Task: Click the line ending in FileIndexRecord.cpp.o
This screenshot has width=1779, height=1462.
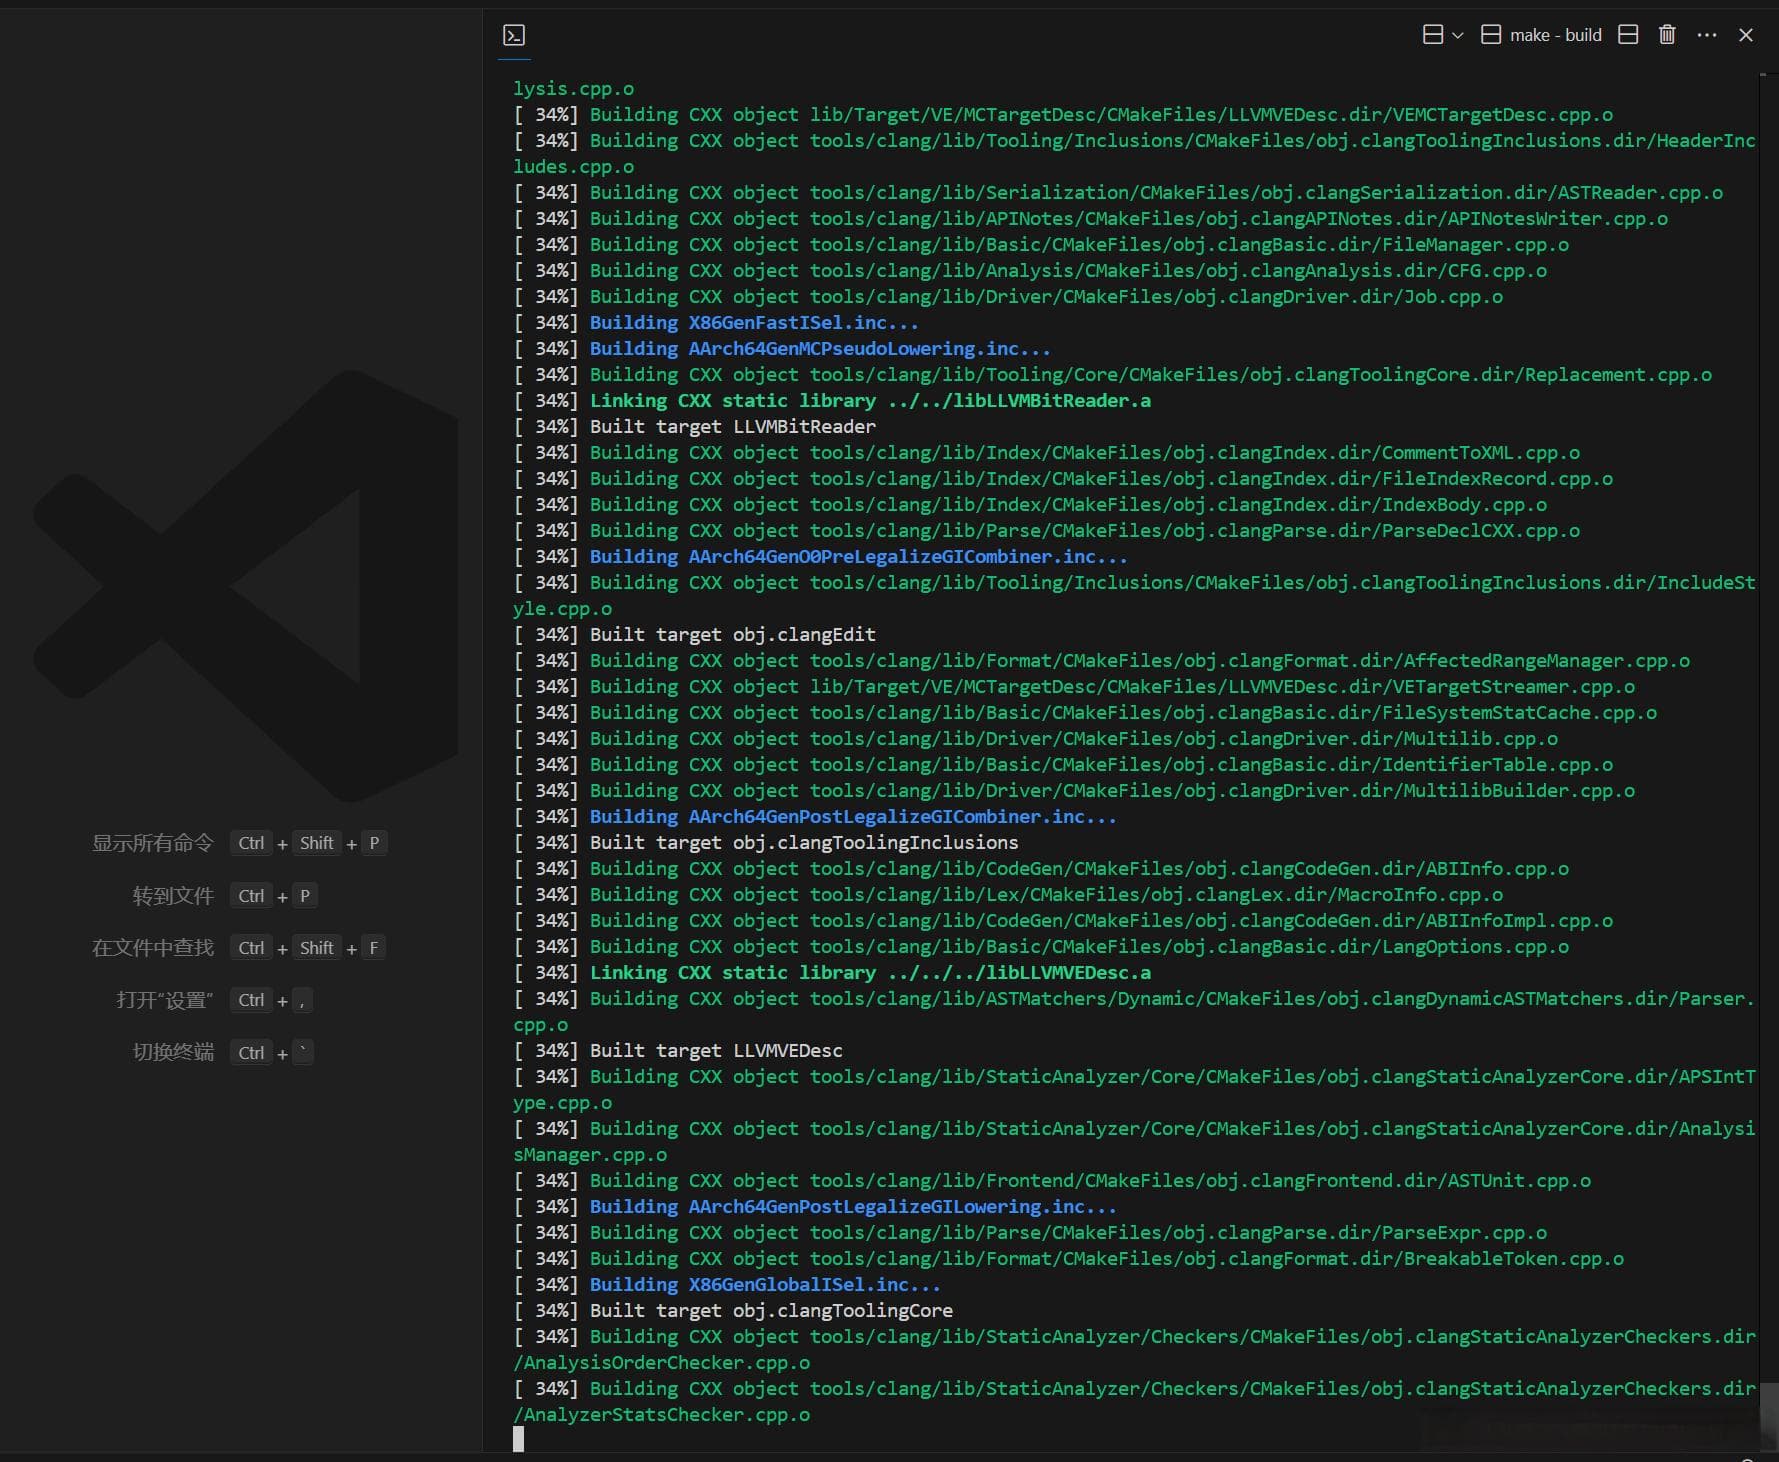Action: [x=1063, y=479]
